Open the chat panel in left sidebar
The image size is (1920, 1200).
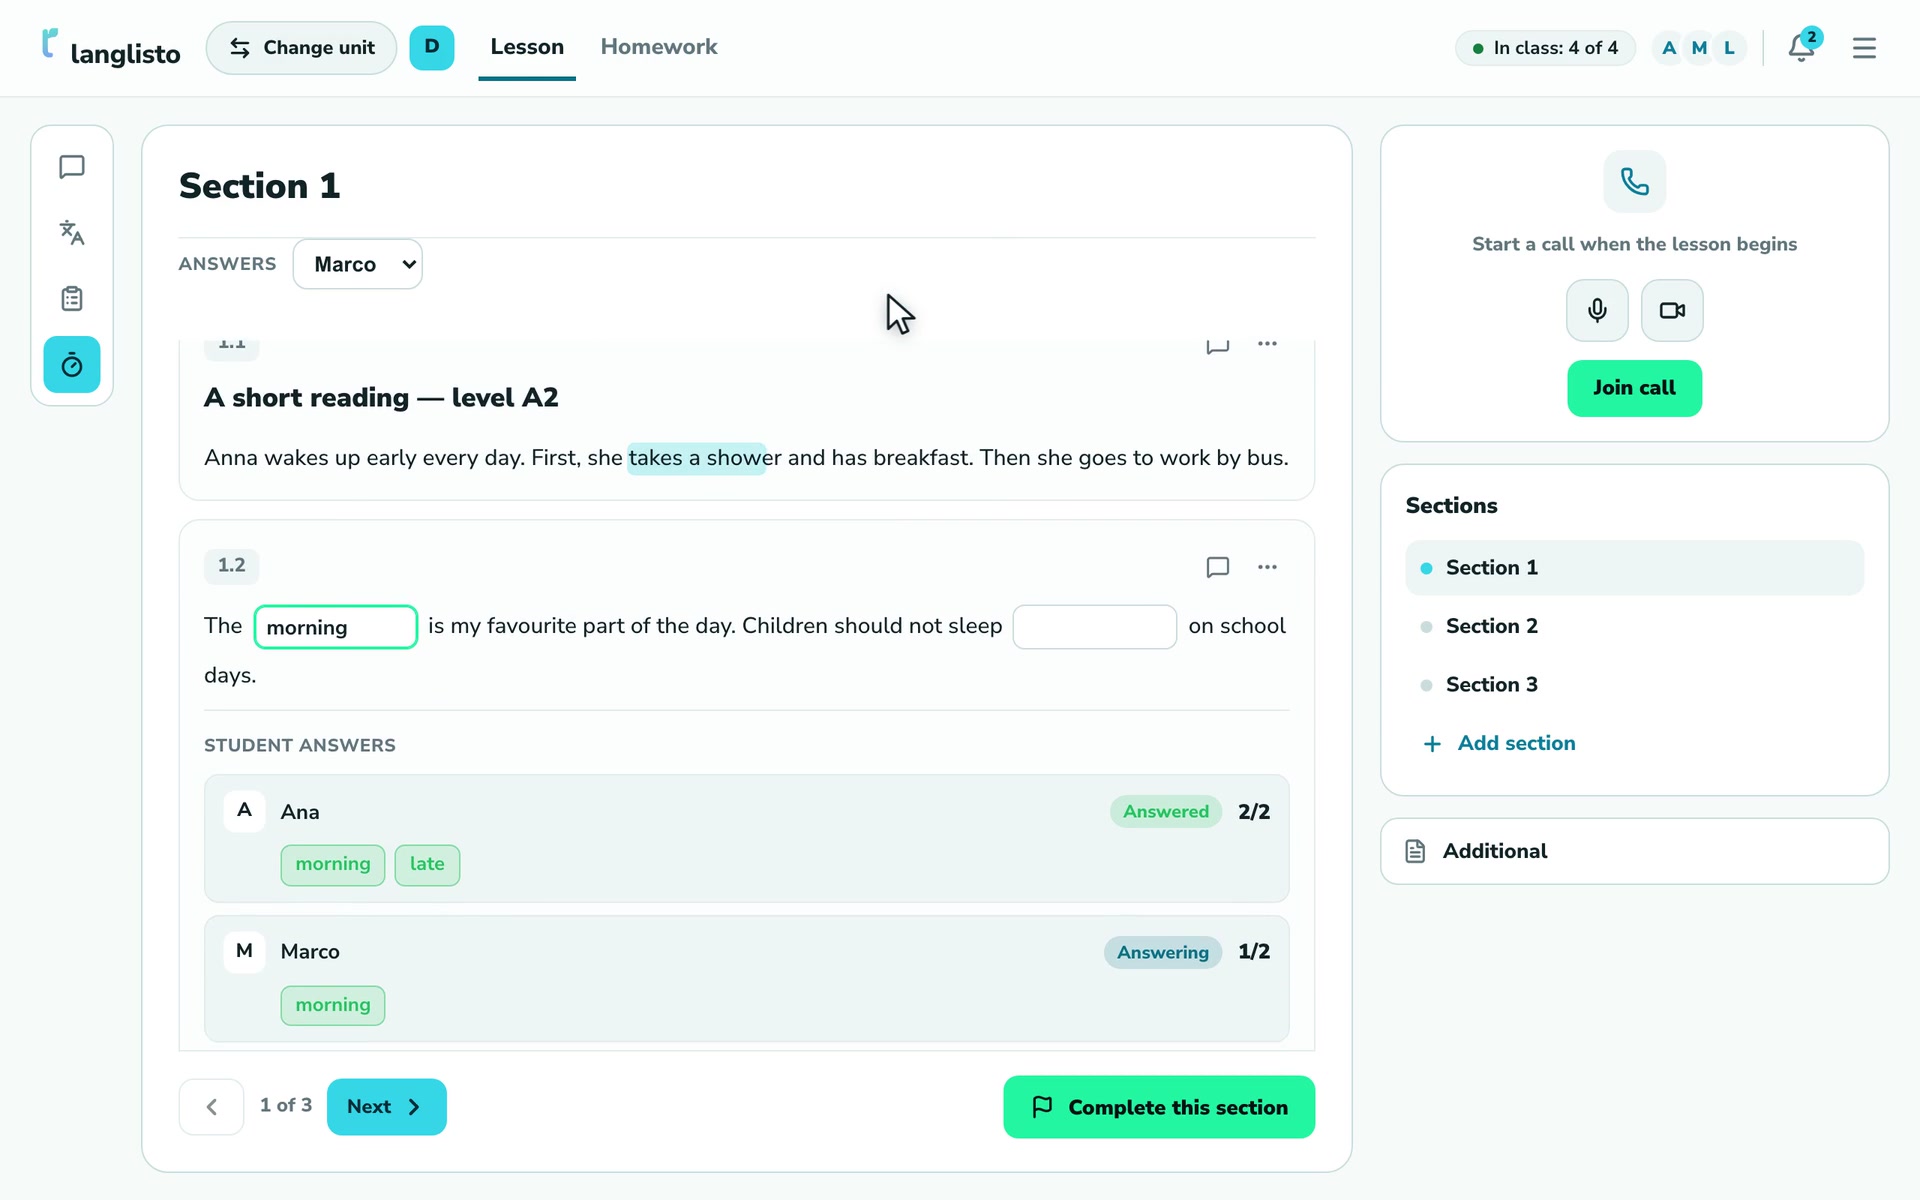pyautogui.click(x=72, y=167)
